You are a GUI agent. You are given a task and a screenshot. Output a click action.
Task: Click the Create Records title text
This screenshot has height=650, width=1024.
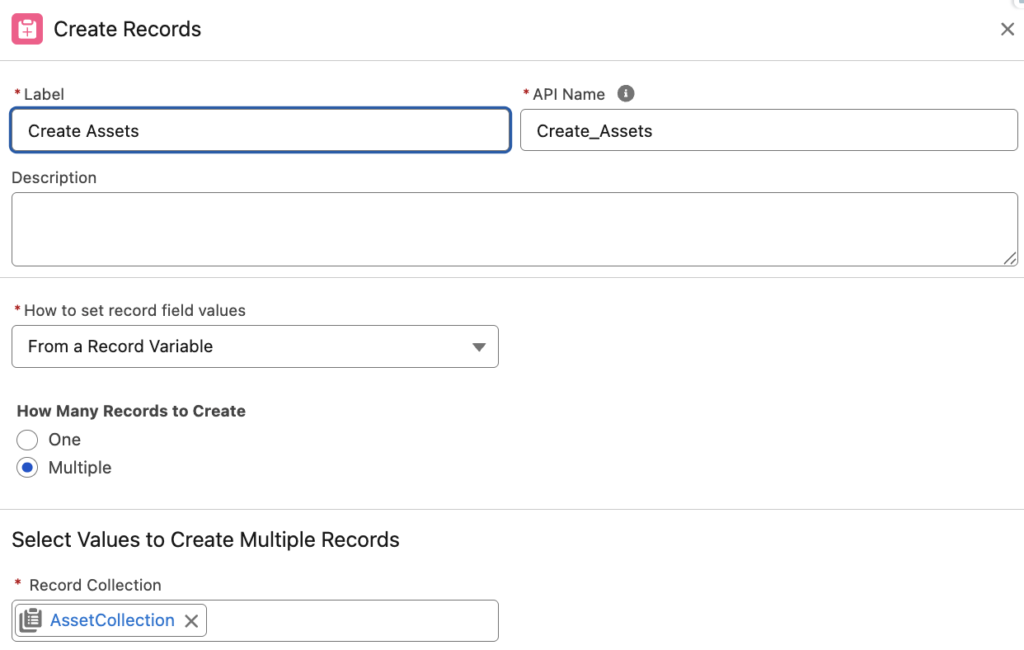point(127,29)
